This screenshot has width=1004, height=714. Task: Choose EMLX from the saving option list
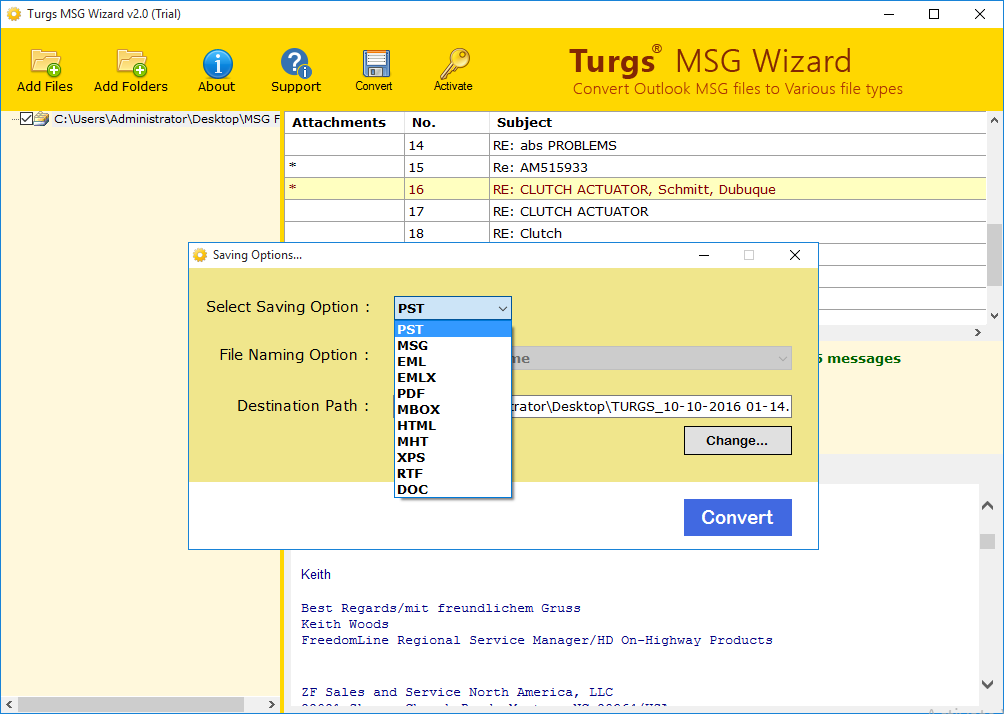point(453,377)
